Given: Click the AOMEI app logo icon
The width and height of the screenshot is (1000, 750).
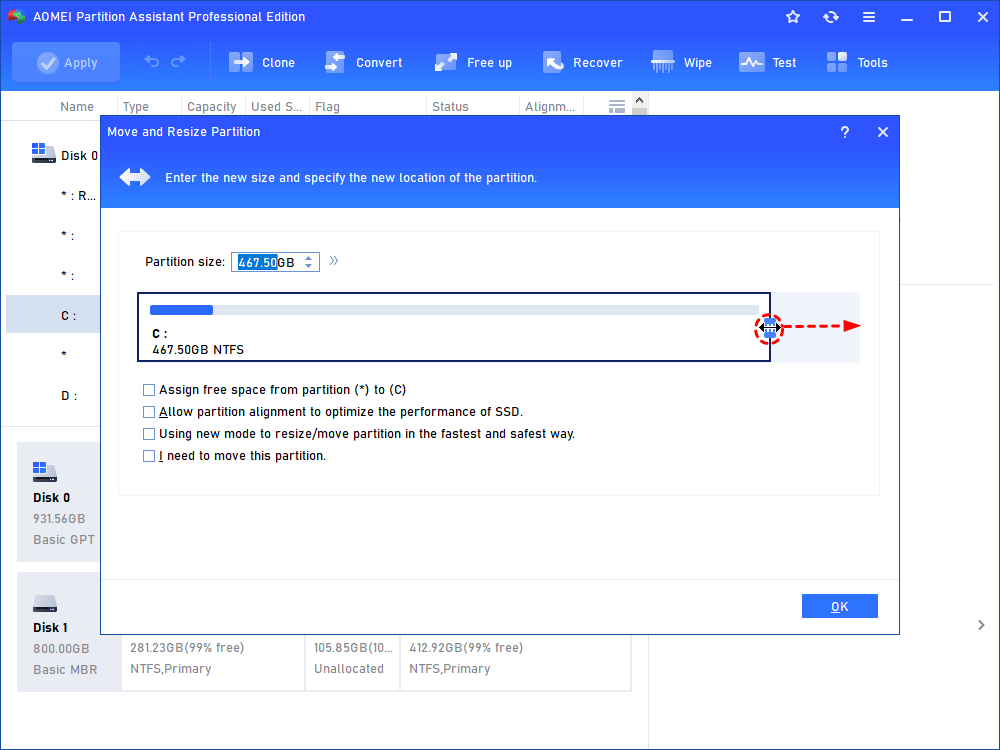Looking at the screenshot, I should (17, 17).
